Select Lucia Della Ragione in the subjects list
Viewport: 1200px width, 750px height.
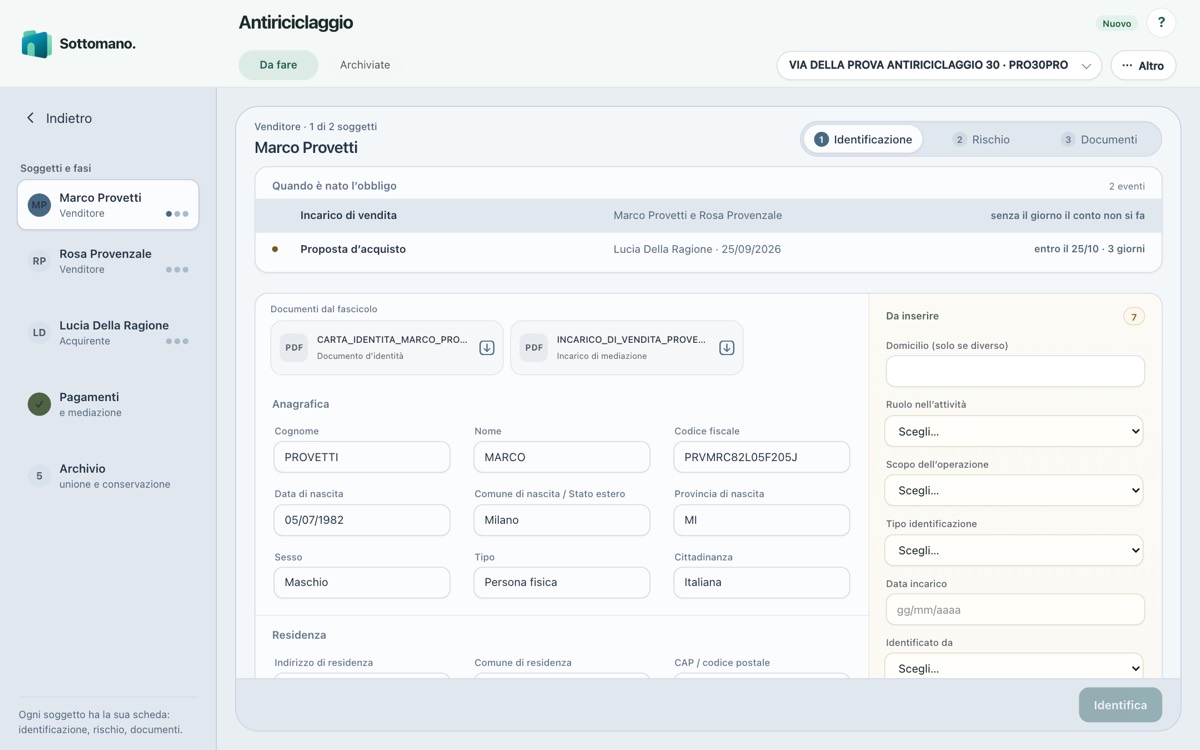point(108,333)
